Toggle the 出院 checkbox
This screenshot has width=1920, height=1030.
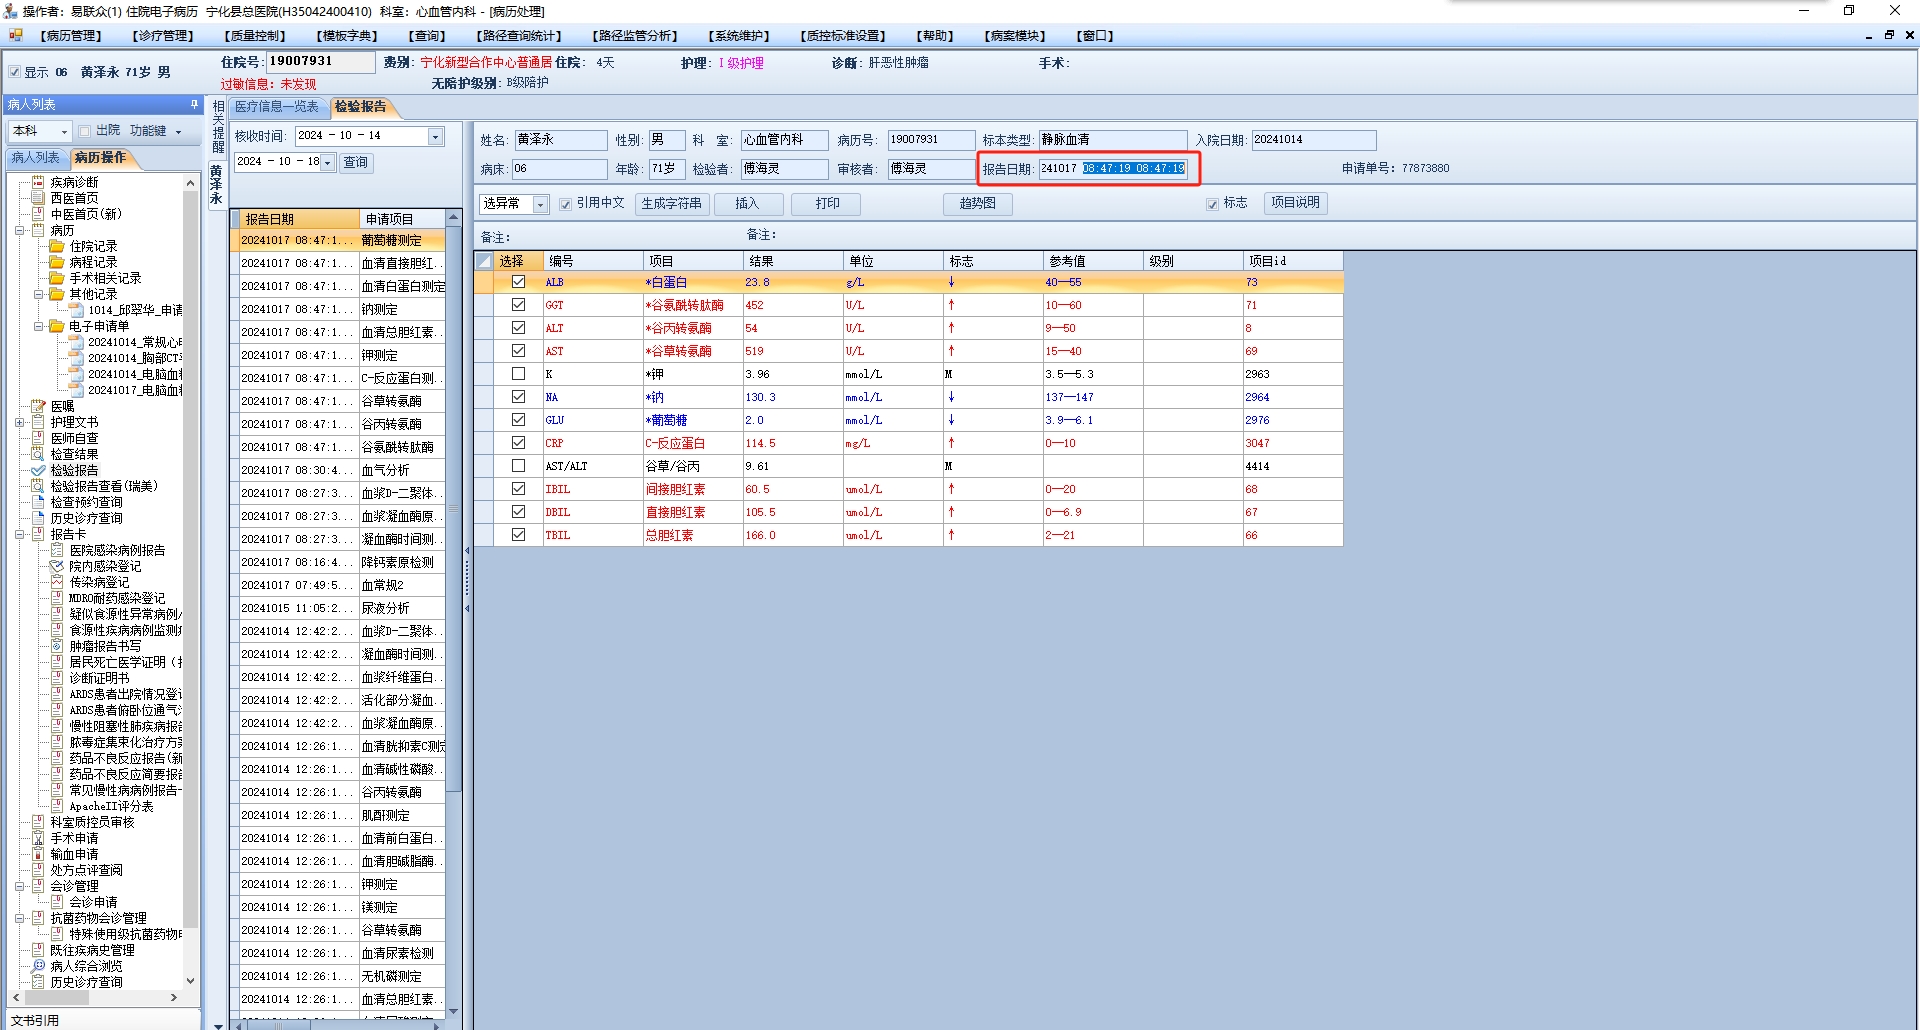coord(85,131)
